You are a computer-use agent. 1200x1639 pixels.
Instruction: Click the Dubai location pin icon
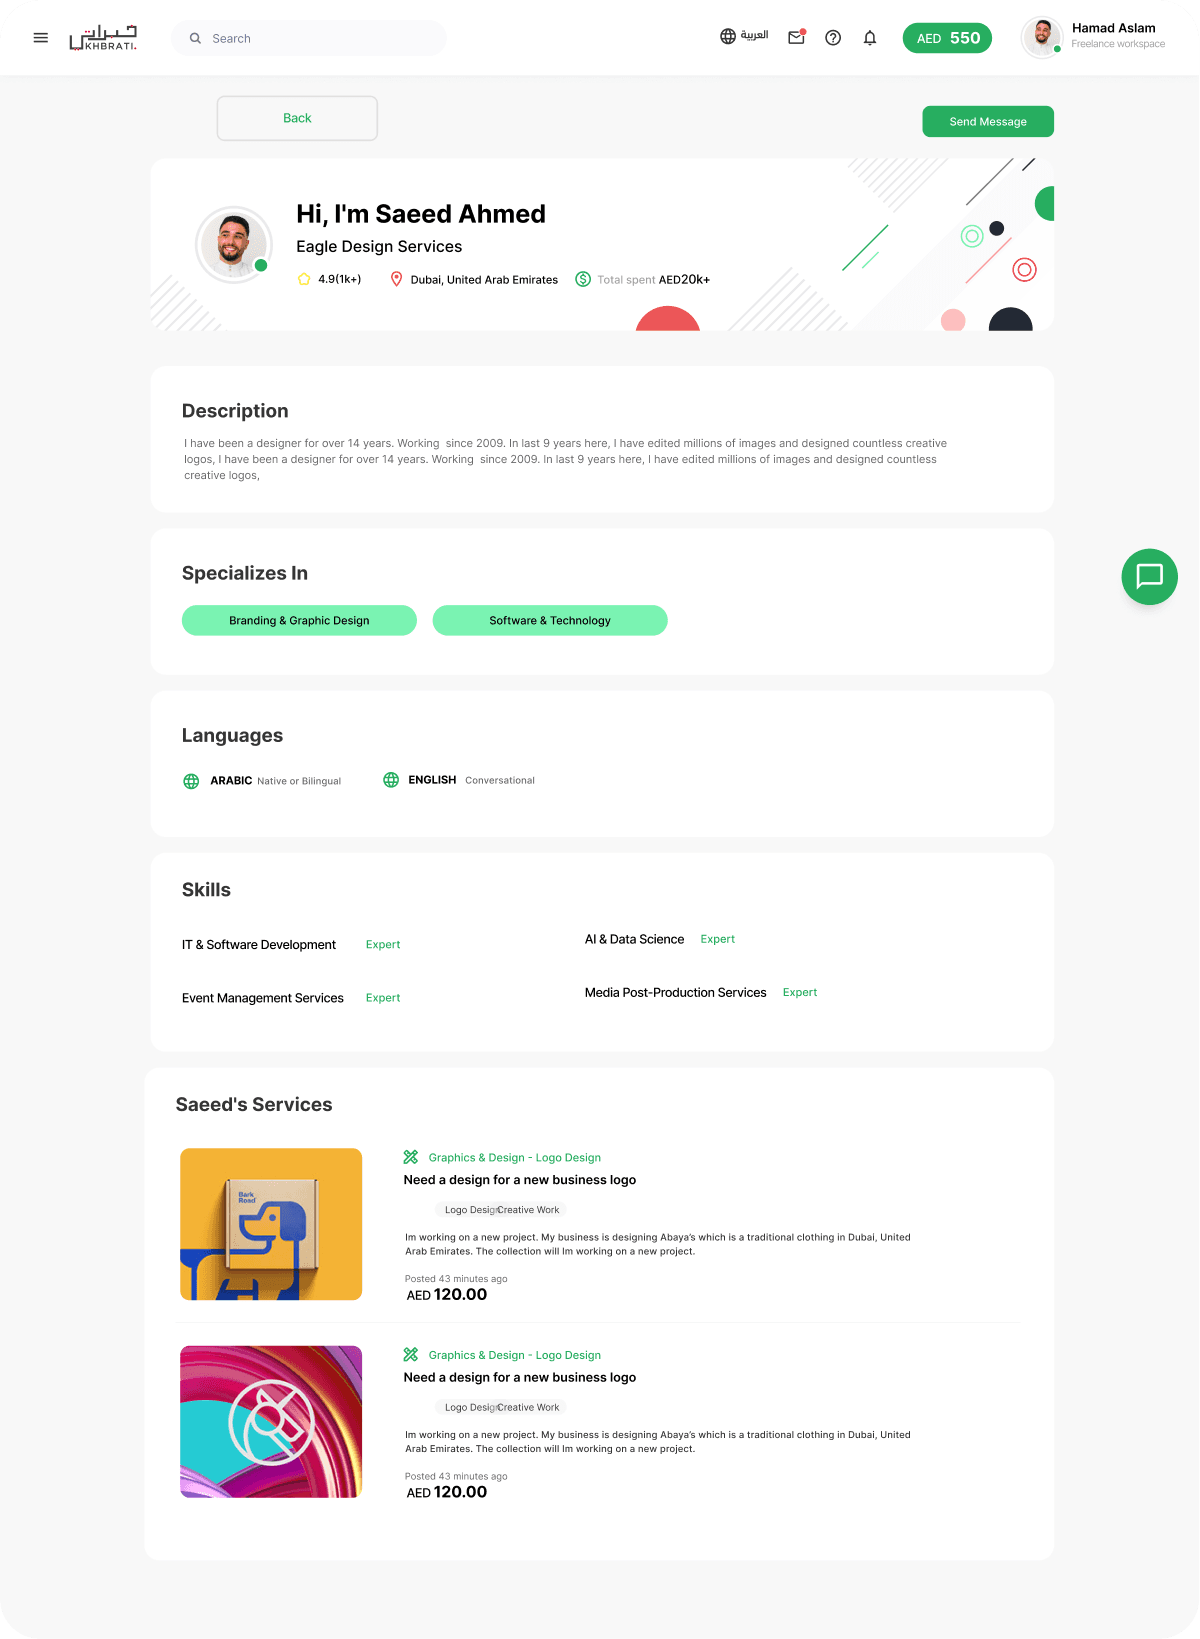pyautogui.click(x=396, y=279)
